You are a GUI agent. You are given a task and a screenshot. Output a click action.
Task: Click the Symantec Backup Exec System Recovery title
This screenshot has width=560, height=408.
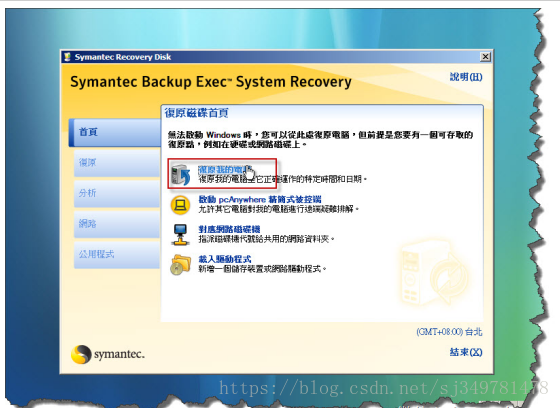click(x=211, y=82)
